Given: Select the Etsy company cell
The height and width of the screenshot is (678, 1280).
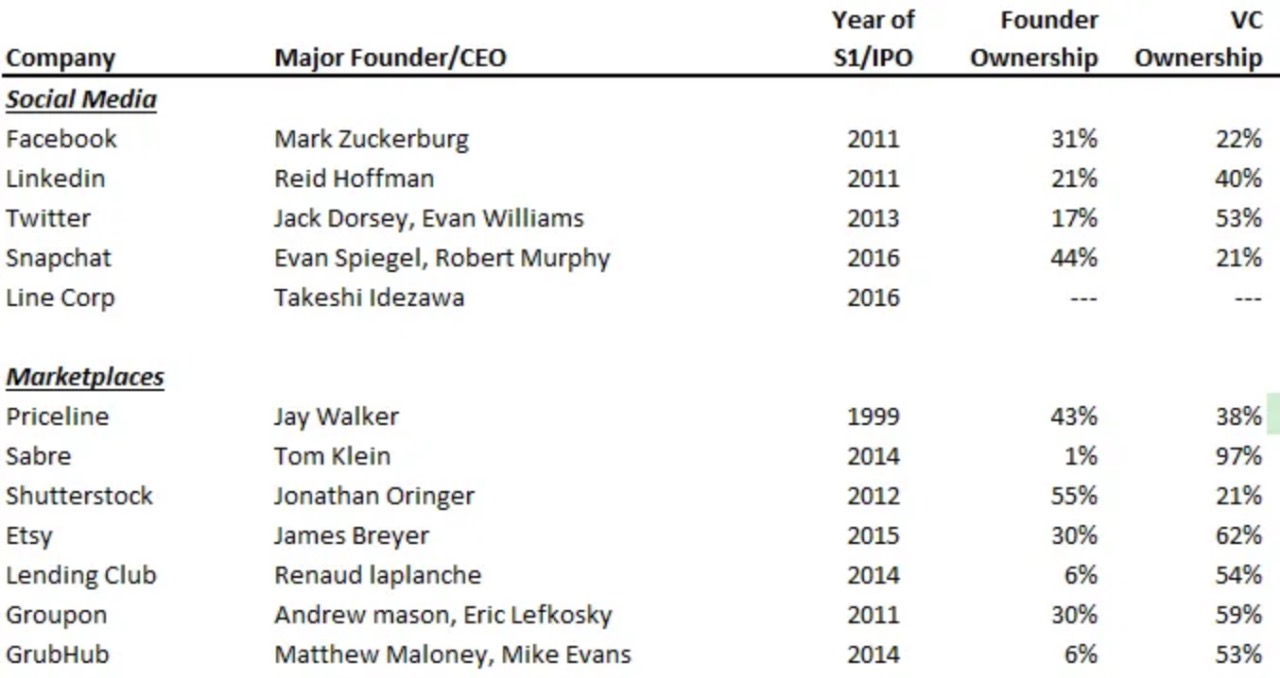Looking at the screenshot, I should pos(29,536).
